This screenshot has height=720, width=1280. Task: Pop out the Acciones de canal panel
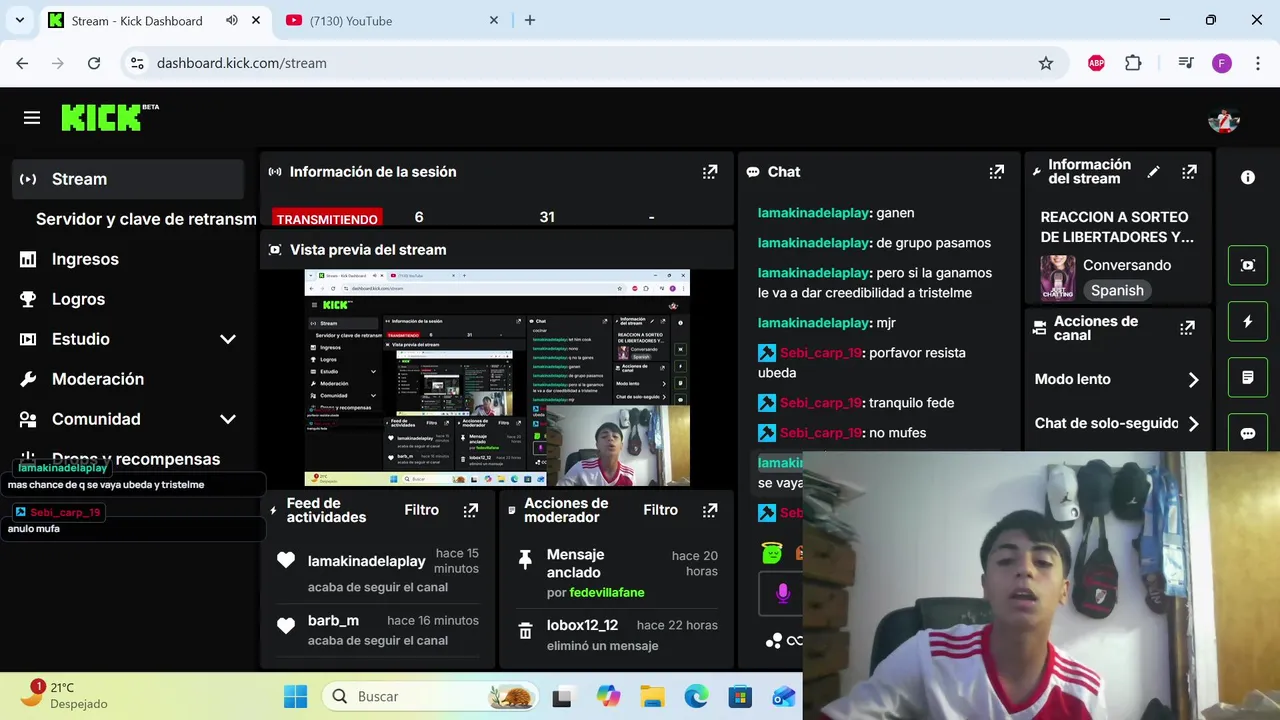point(1188,328)
